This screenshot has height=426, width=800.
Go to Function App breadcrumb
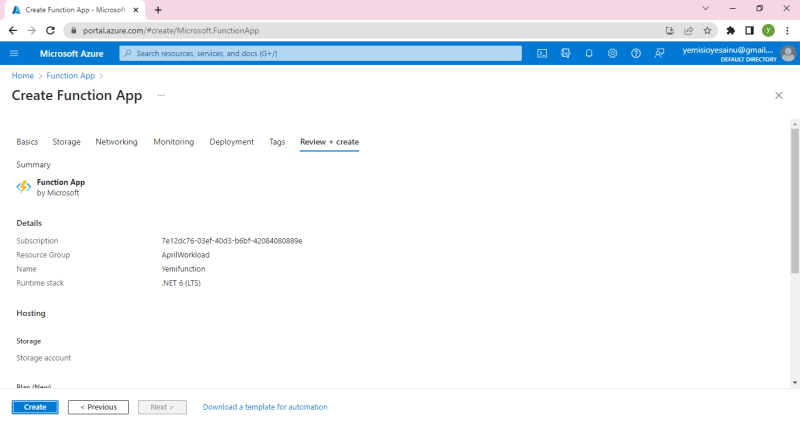tap(70, 76)
